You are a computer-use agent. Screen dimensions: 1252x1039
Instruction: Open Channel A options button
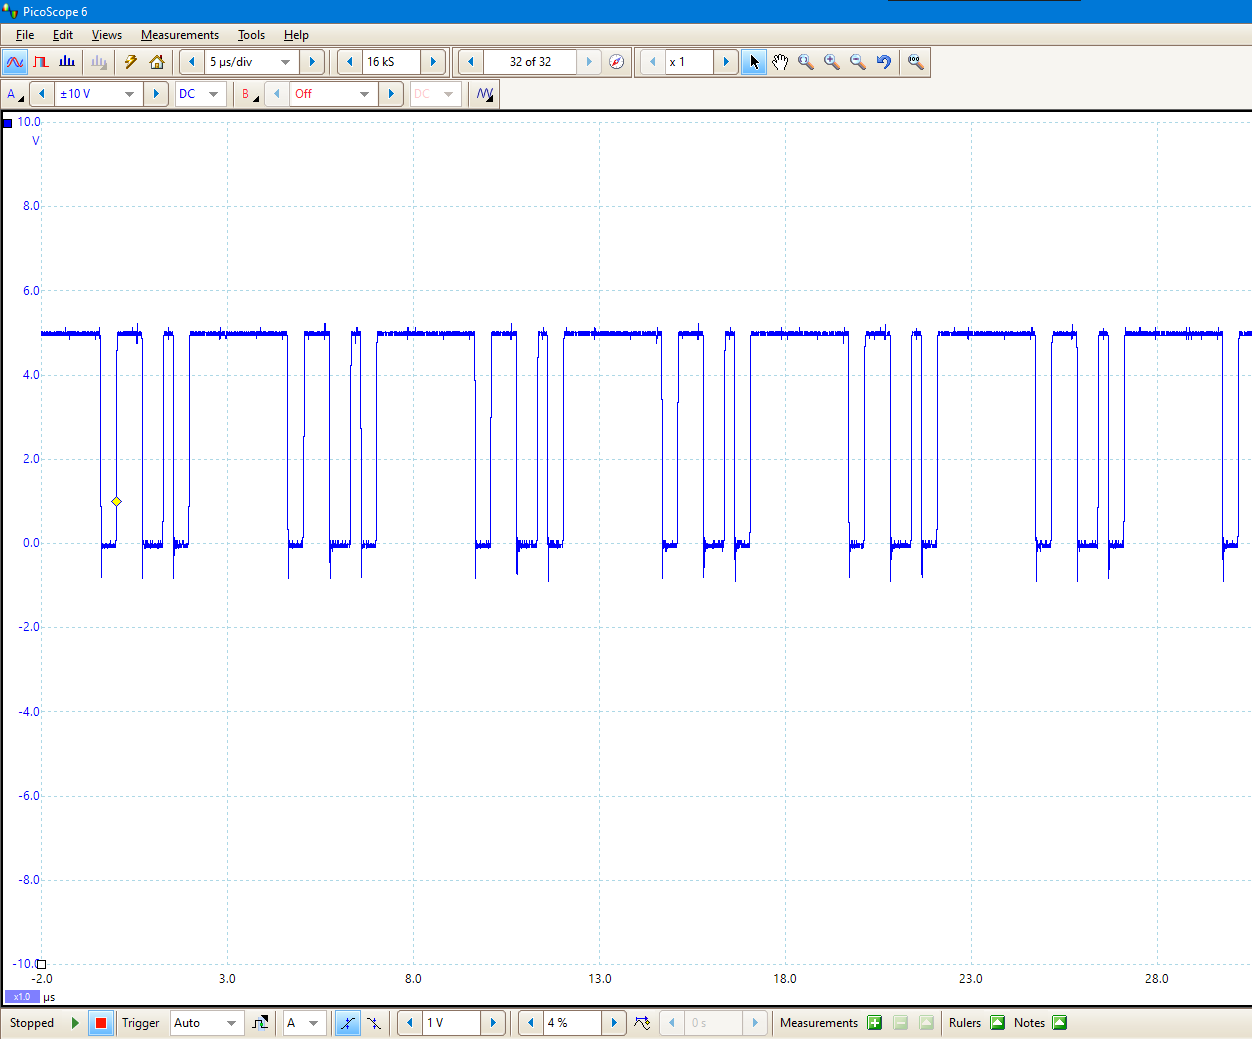click(x=15, y=94)
